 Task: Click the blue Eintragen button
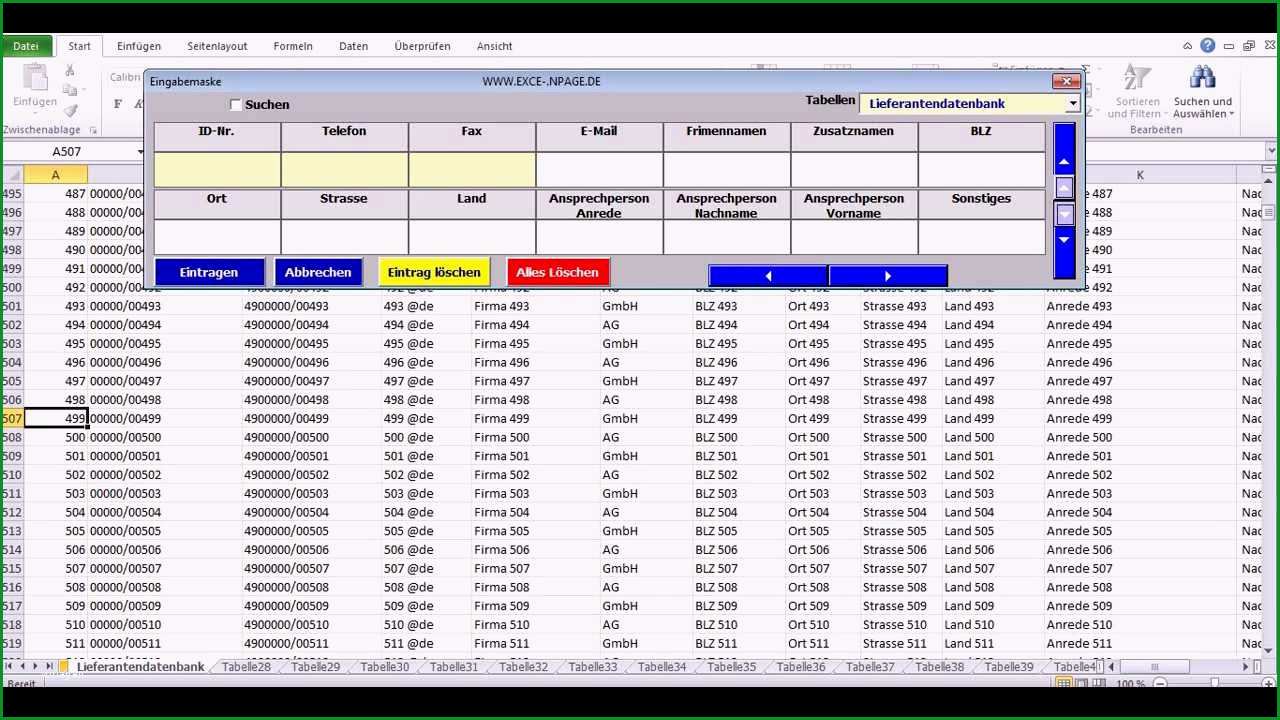pos(209,272)
